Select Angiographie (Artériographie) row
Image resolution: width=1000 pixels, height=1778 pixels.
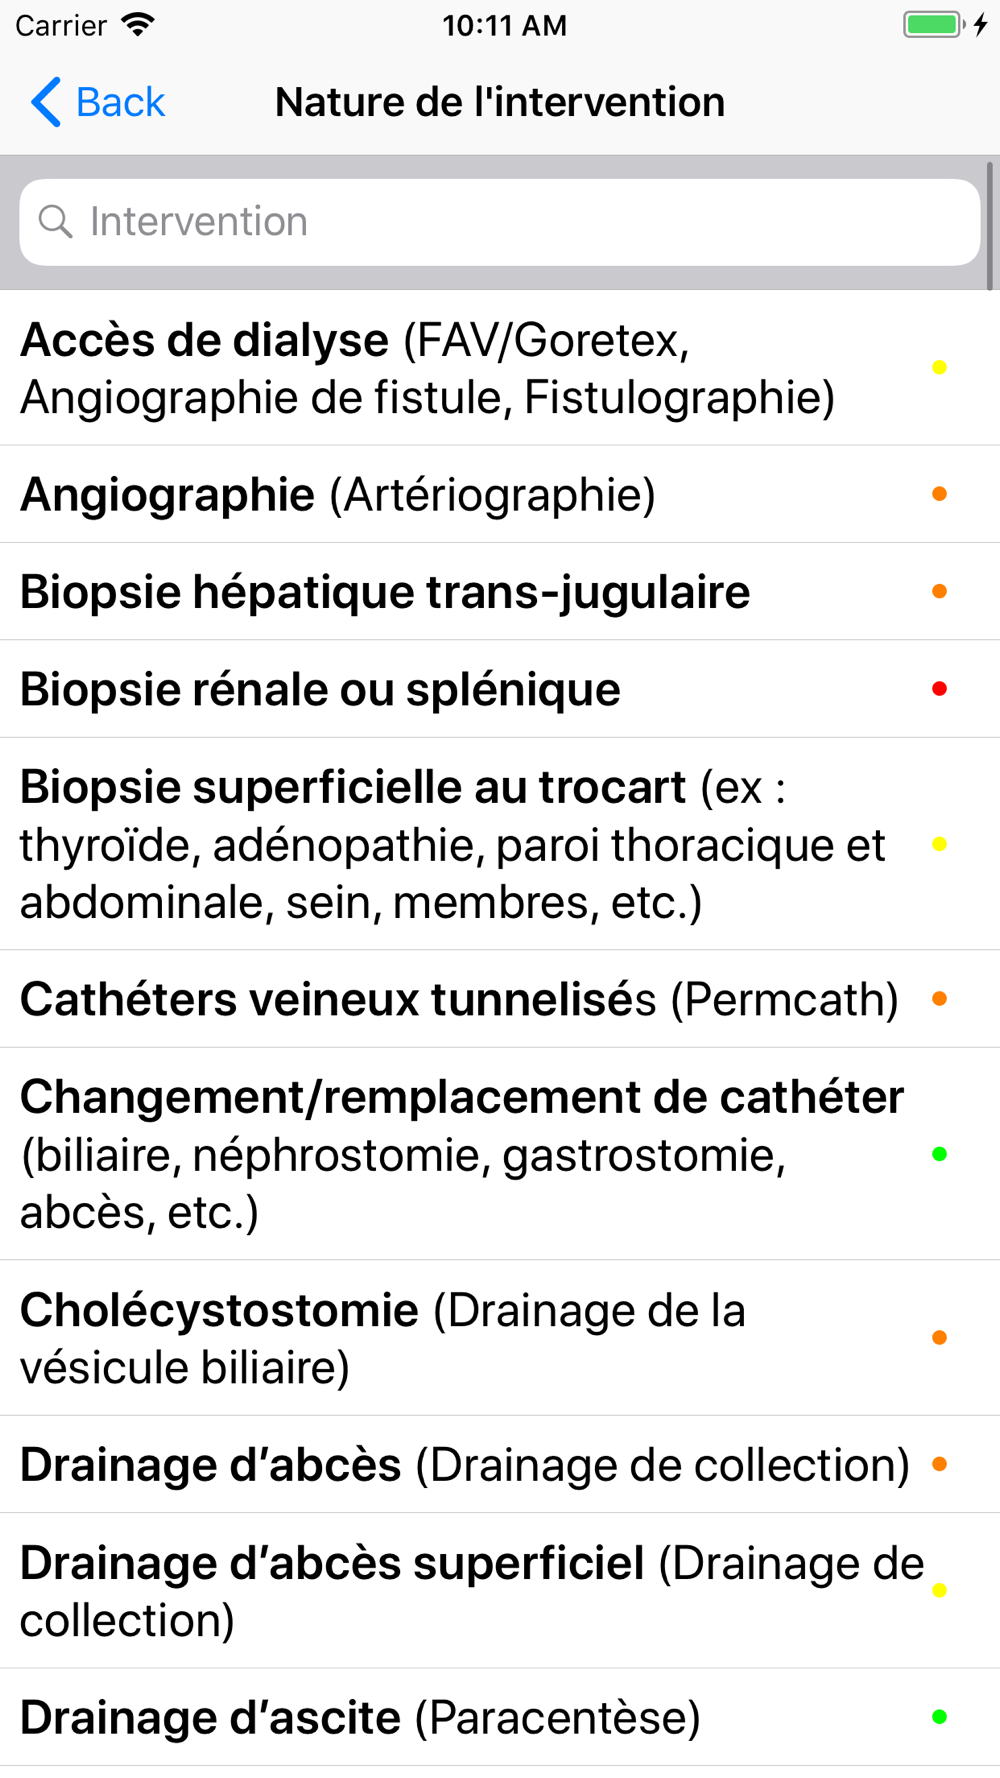[x=500, y=495]
